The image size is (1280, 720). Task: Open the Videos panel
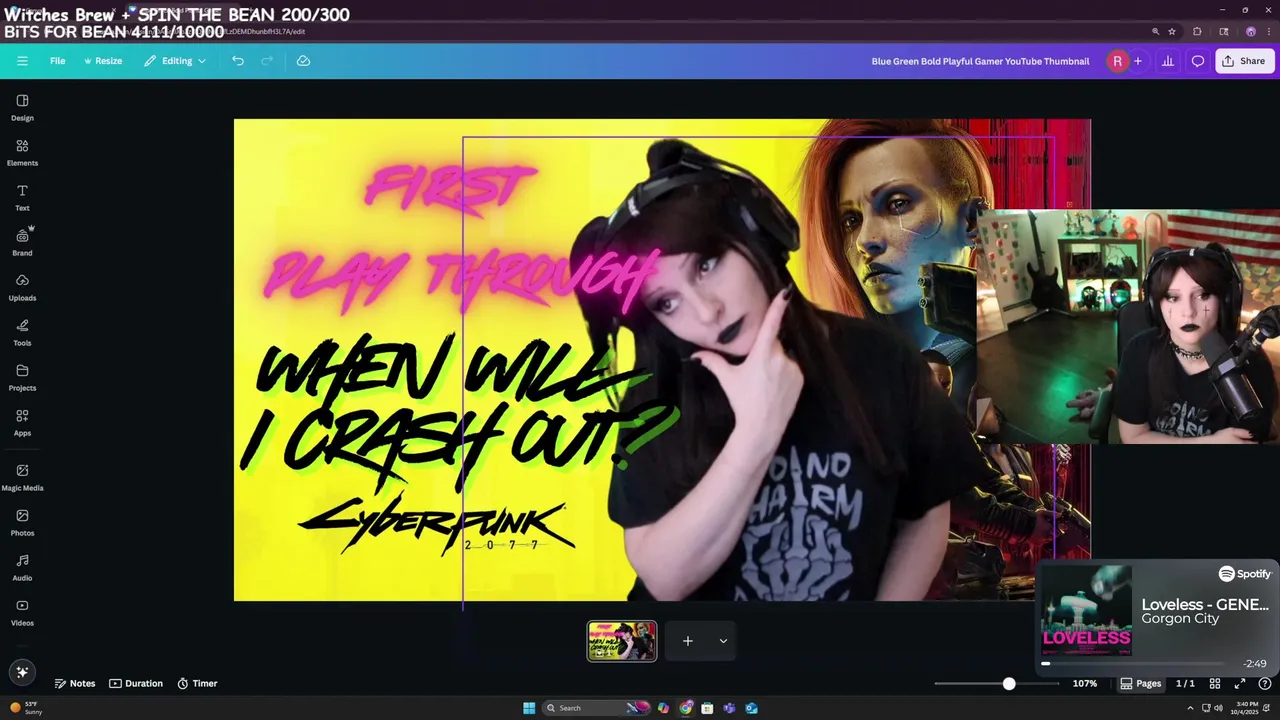pos(22,613)
